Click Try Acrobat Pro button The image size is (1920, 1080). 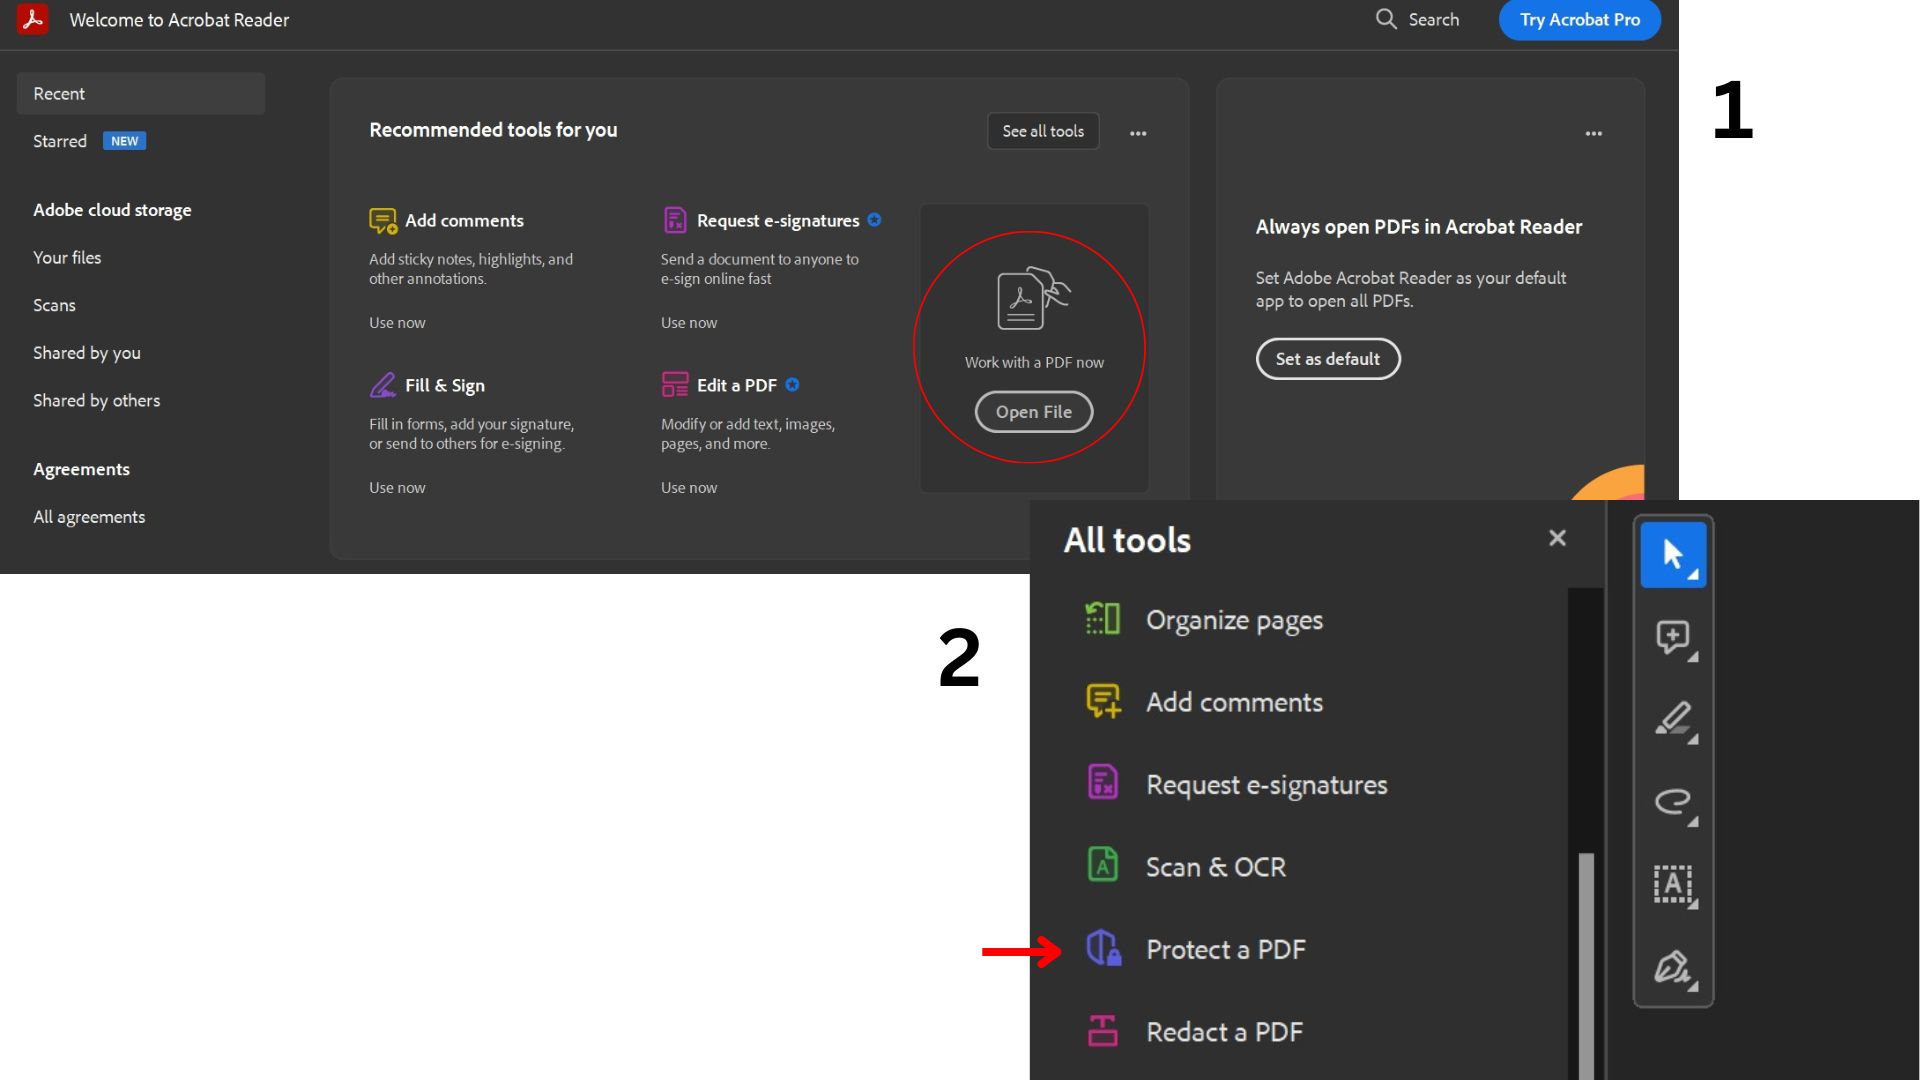coord(1579,20)
